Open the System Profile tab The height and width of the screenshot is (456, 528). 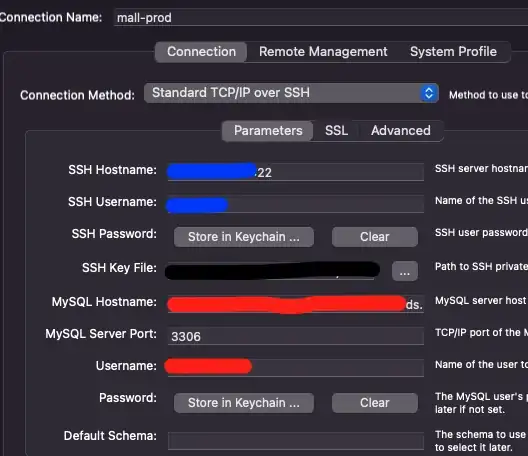tap(453, 52)
